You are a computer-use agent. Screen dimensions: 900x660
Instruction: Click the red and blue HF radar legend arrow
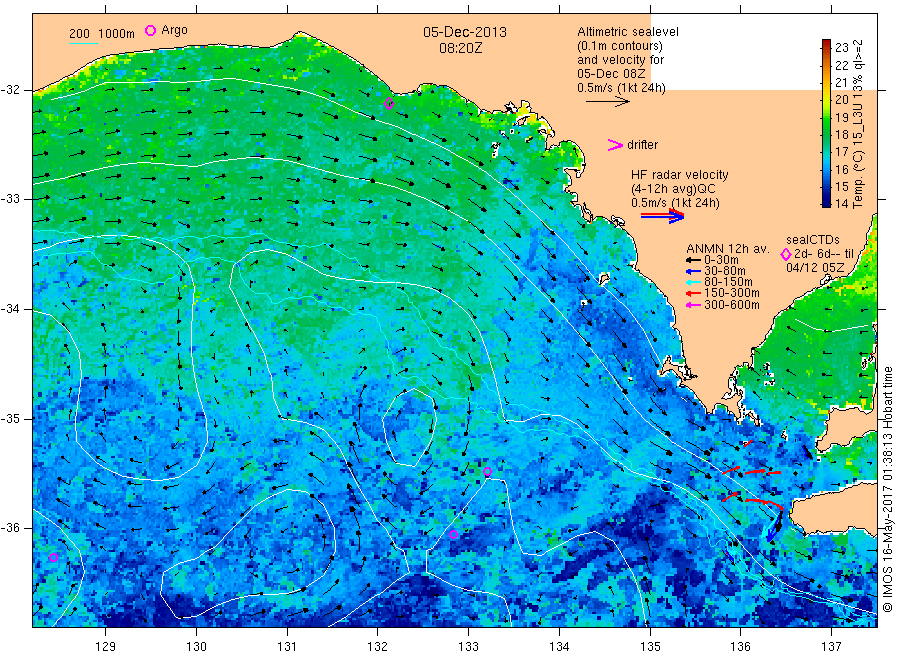tap(662, 216)
